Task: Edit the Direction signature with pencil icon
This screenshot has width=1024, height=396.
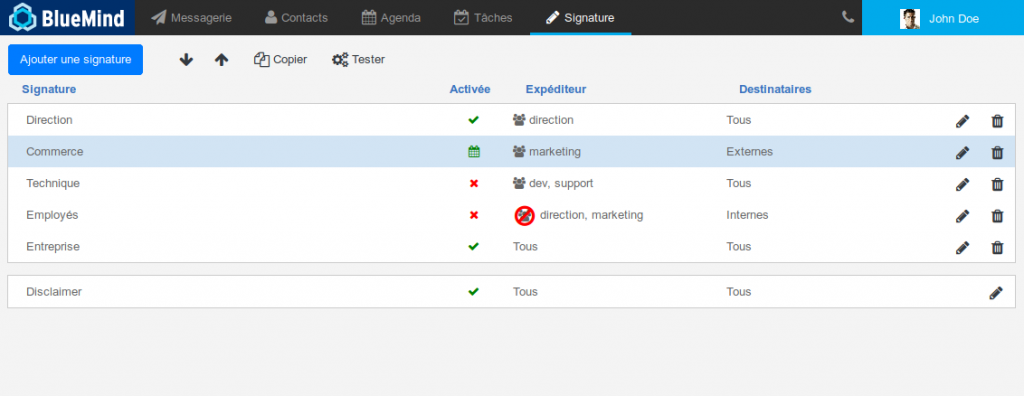Action: (x=962, y=121)
